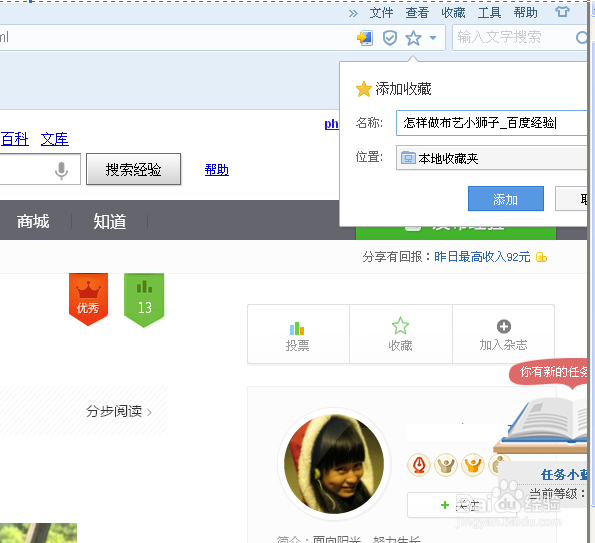Click the article photo thumbnail at bottom left
The height and width of the screenshot is (543, 595).
pos(38,533)
